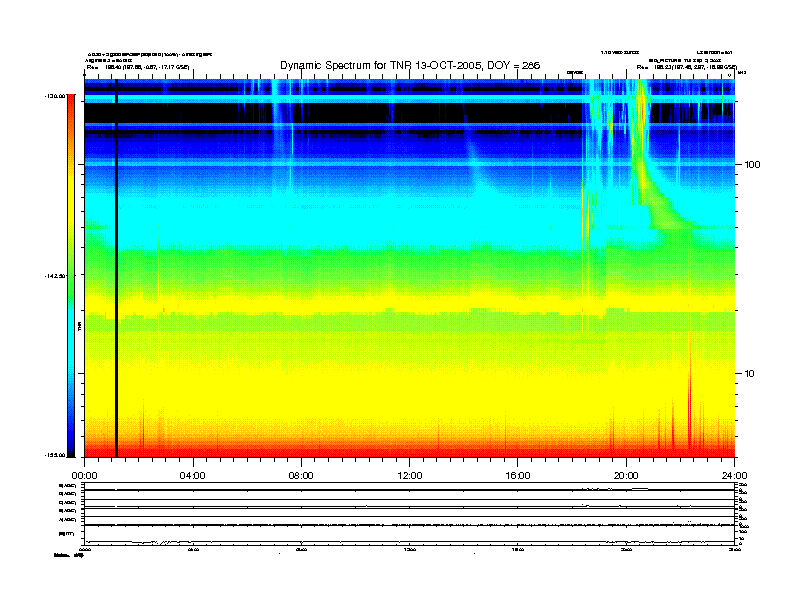Click the -142.50 colorbar middle label
Screen dimensions: 792x612
tap(55, 276)
